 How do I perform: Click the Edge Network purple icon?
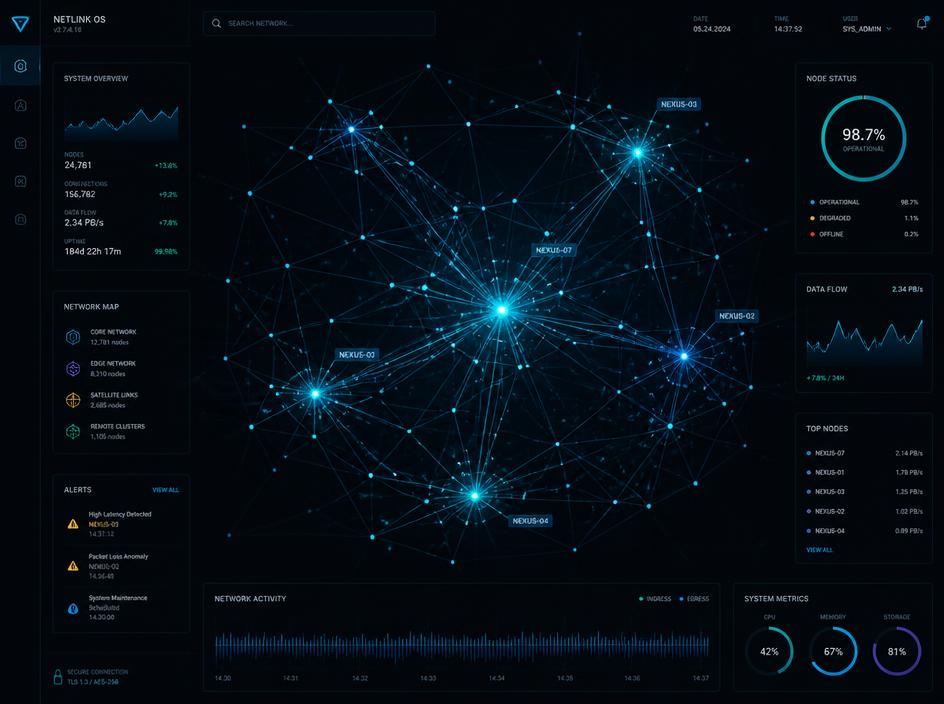pyautogui.click(x=73, y=369)
